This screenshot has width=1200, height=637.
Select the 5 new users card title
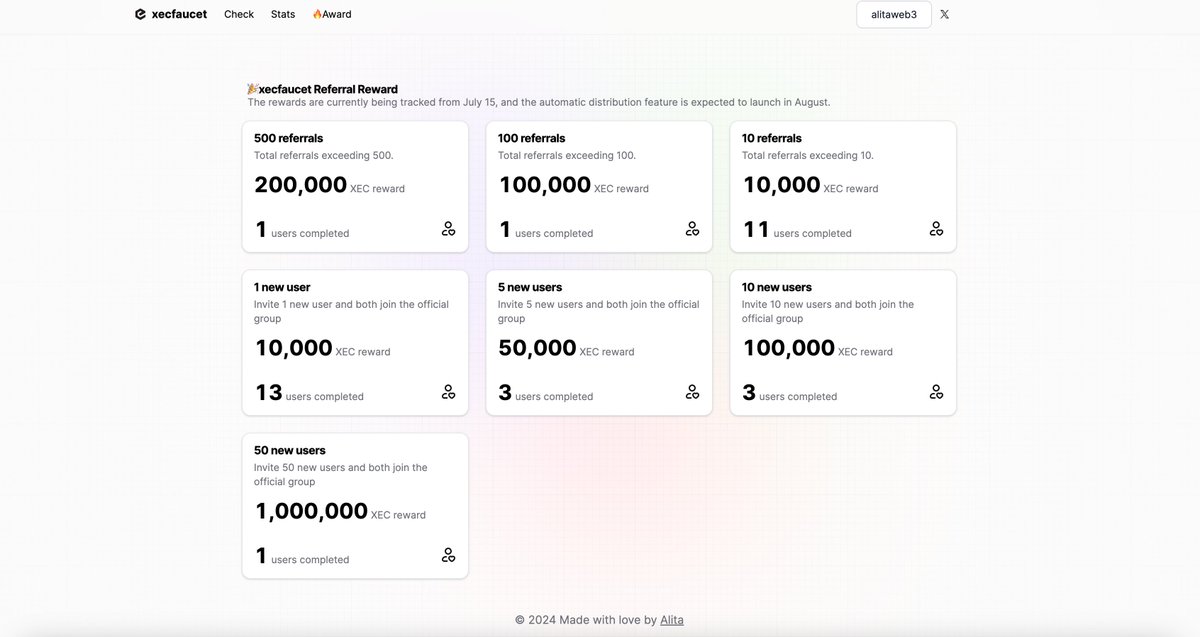click(x=530, y=287)
